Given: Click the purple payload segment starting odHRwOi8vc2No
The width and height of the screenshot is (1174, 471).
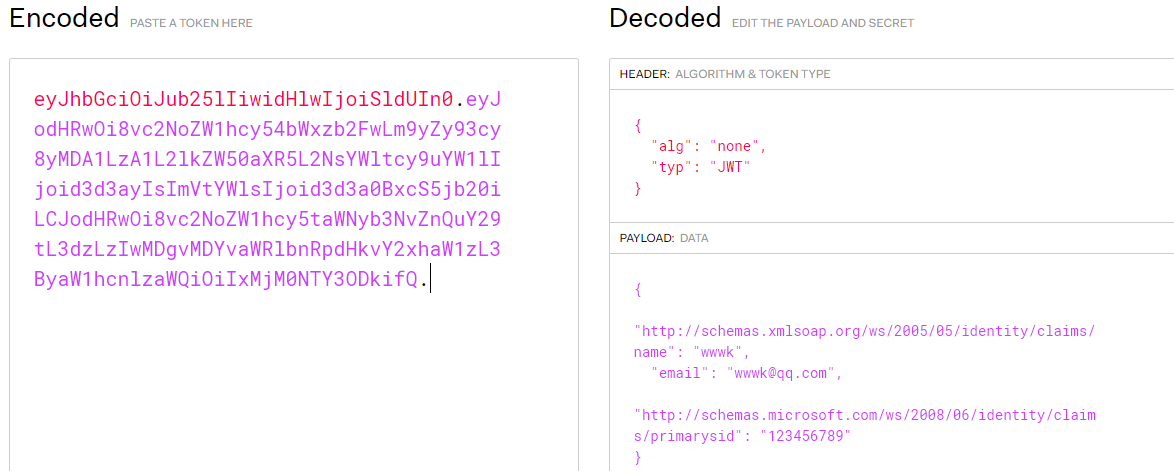Looking at the screenshot, I should tap(267, 130).
